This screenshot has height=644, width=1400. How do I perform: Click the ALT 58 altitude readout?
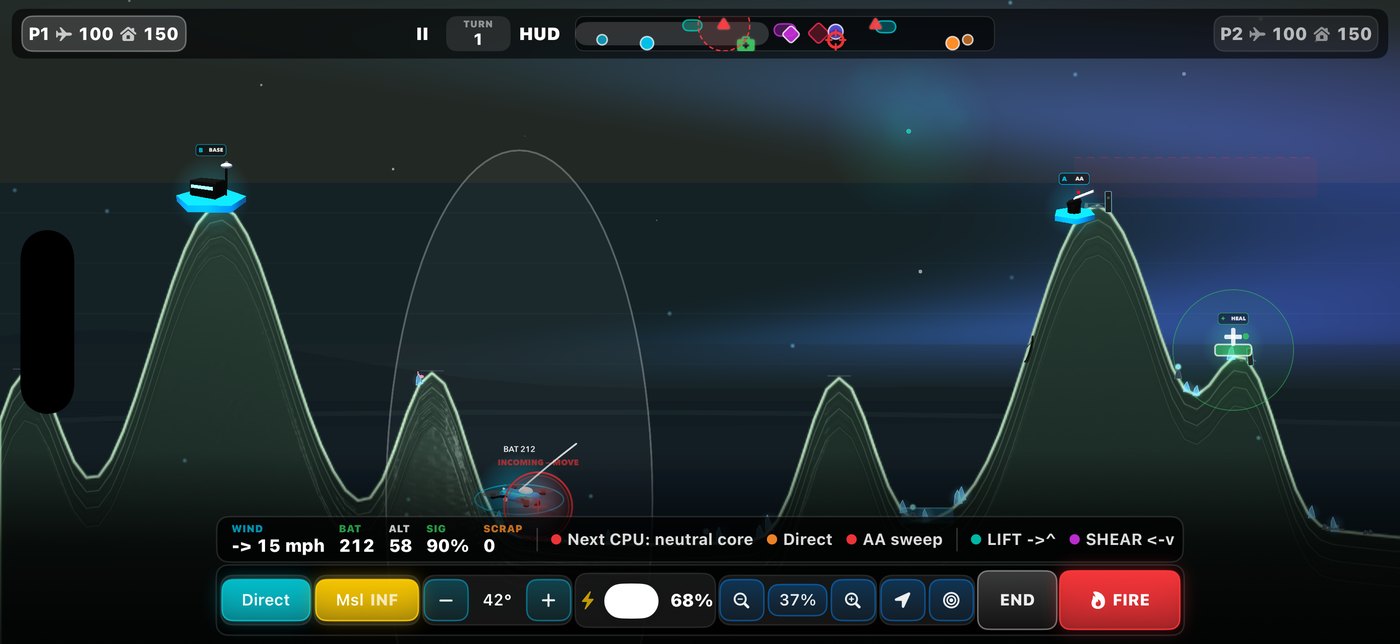[x=400, y=540]
